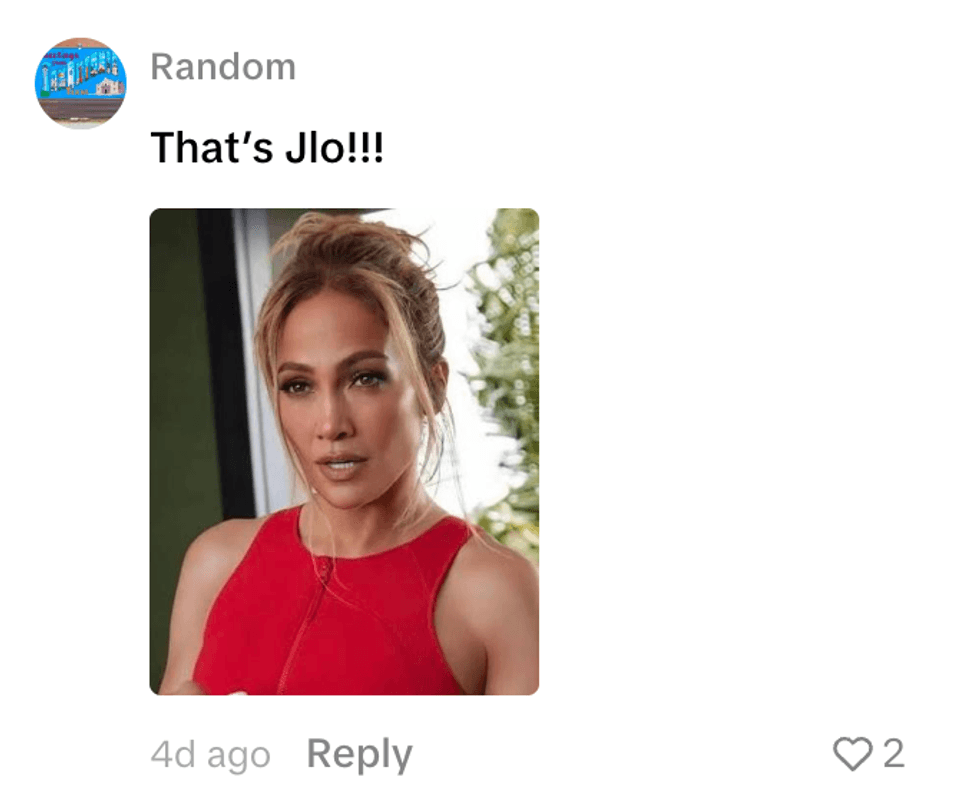Like the comment with the heart icon
This screenshot has width=980, height=794.
[x=852, y=753]
